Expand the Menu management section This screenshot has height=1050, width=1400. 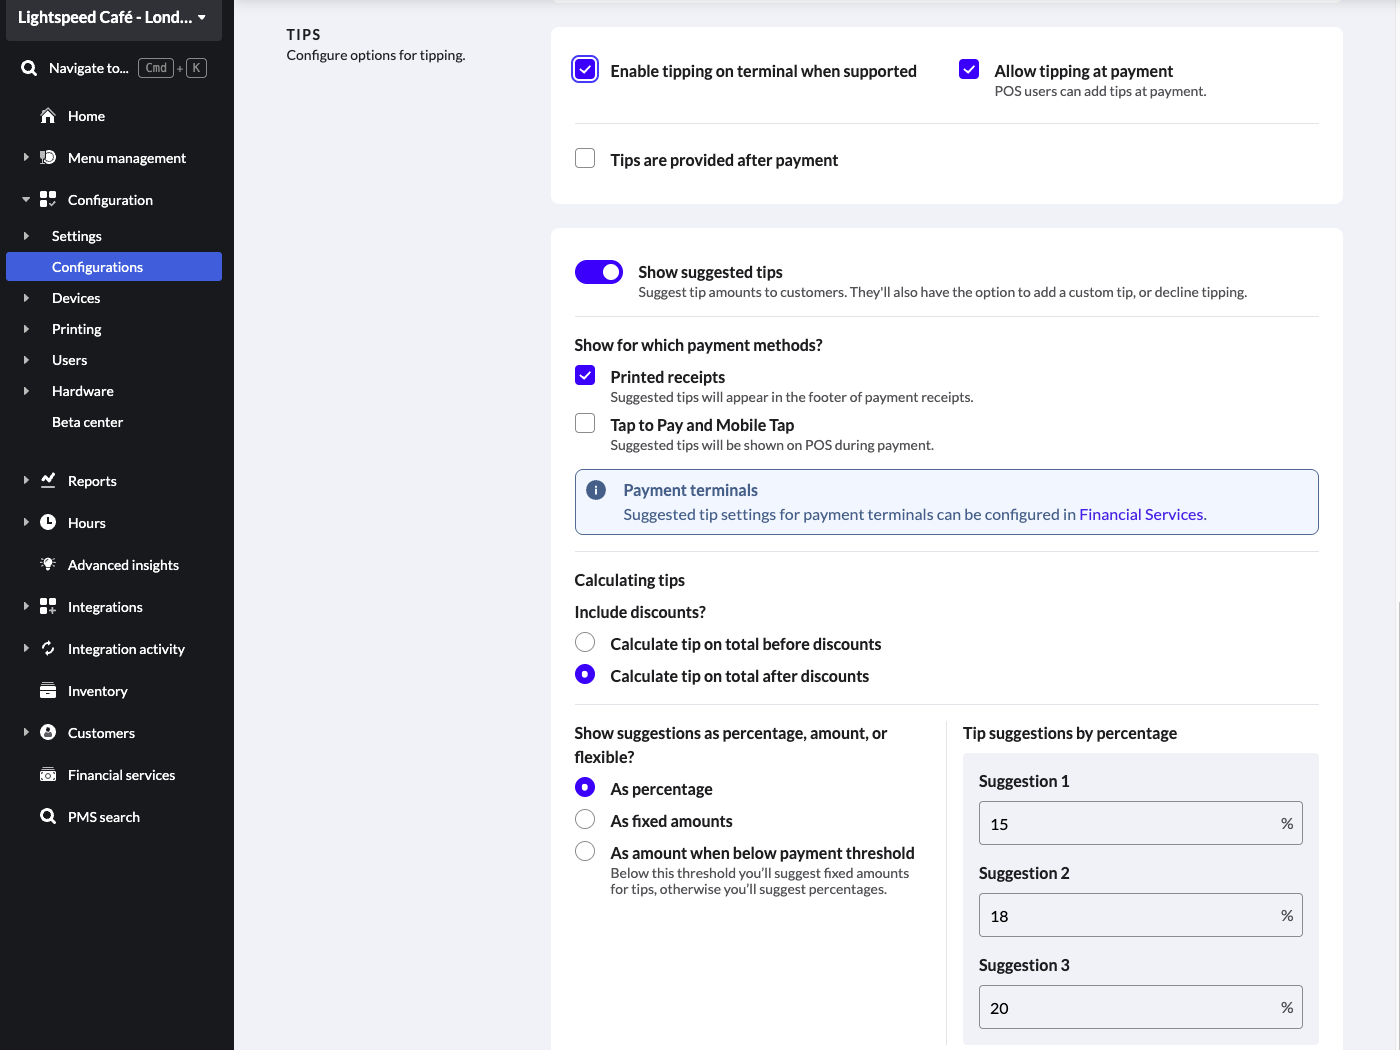tap(26, 158)
